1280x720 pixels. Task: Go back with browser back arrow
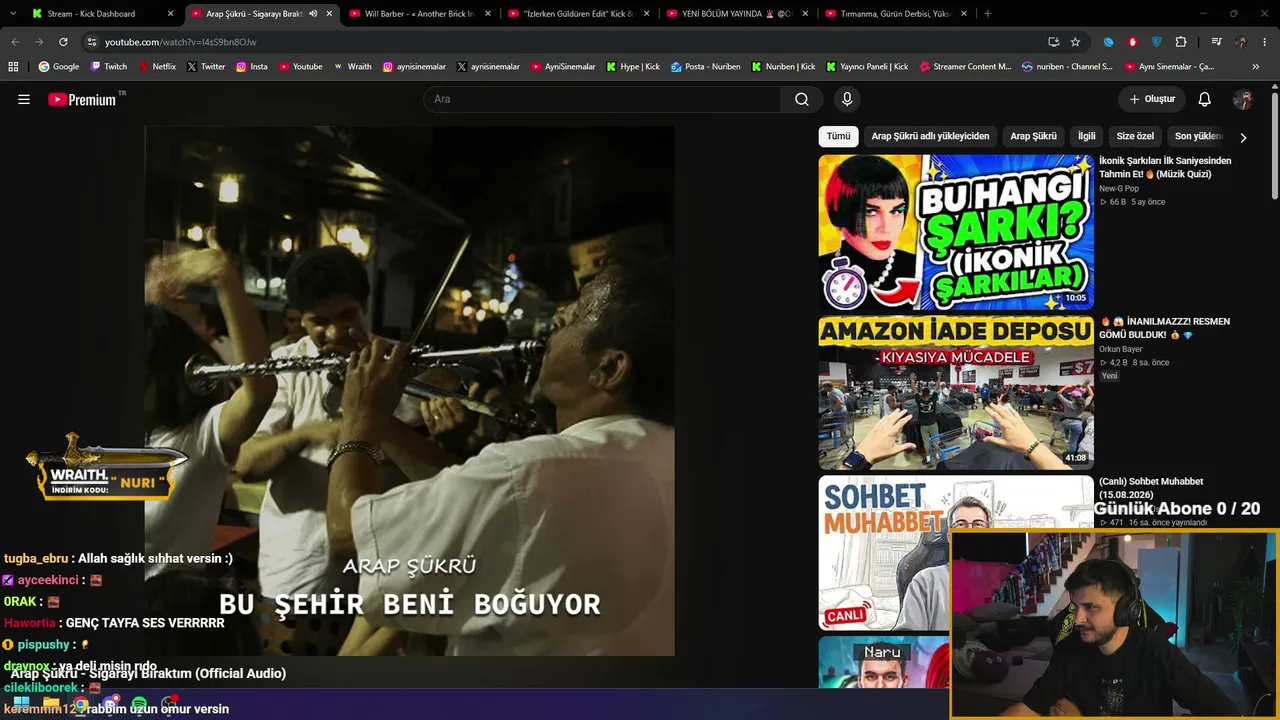click(x=15, y=42)
